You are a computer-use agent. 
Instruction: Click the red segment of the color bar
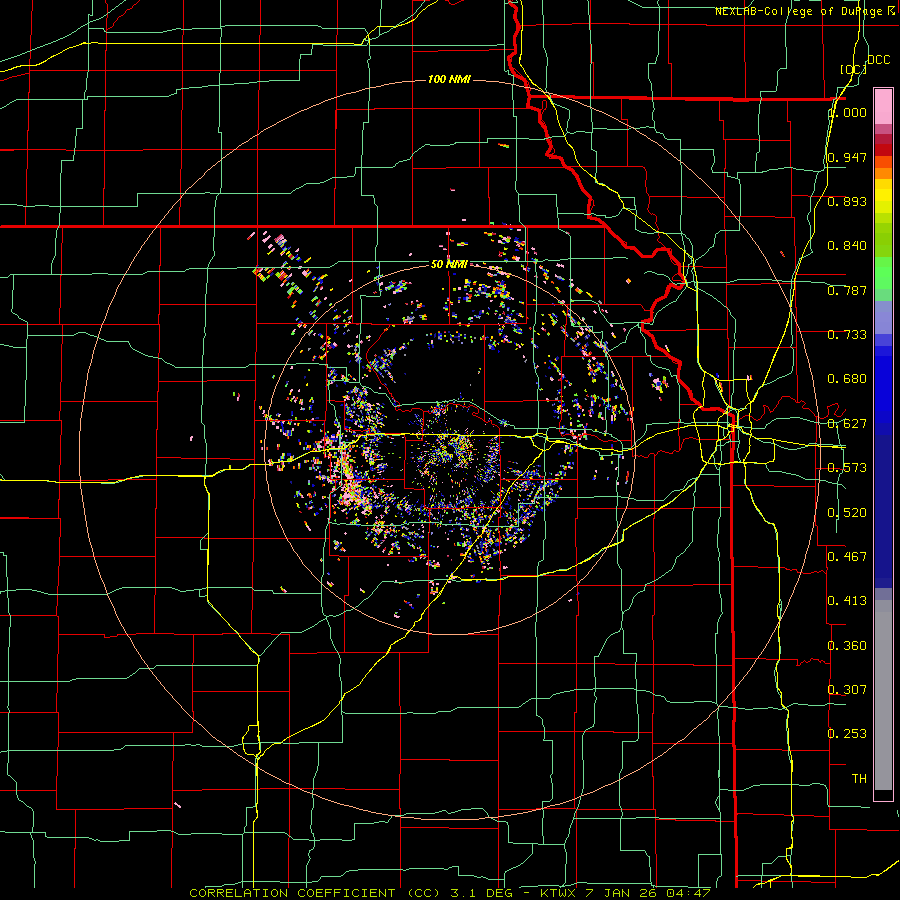[883, 150]
